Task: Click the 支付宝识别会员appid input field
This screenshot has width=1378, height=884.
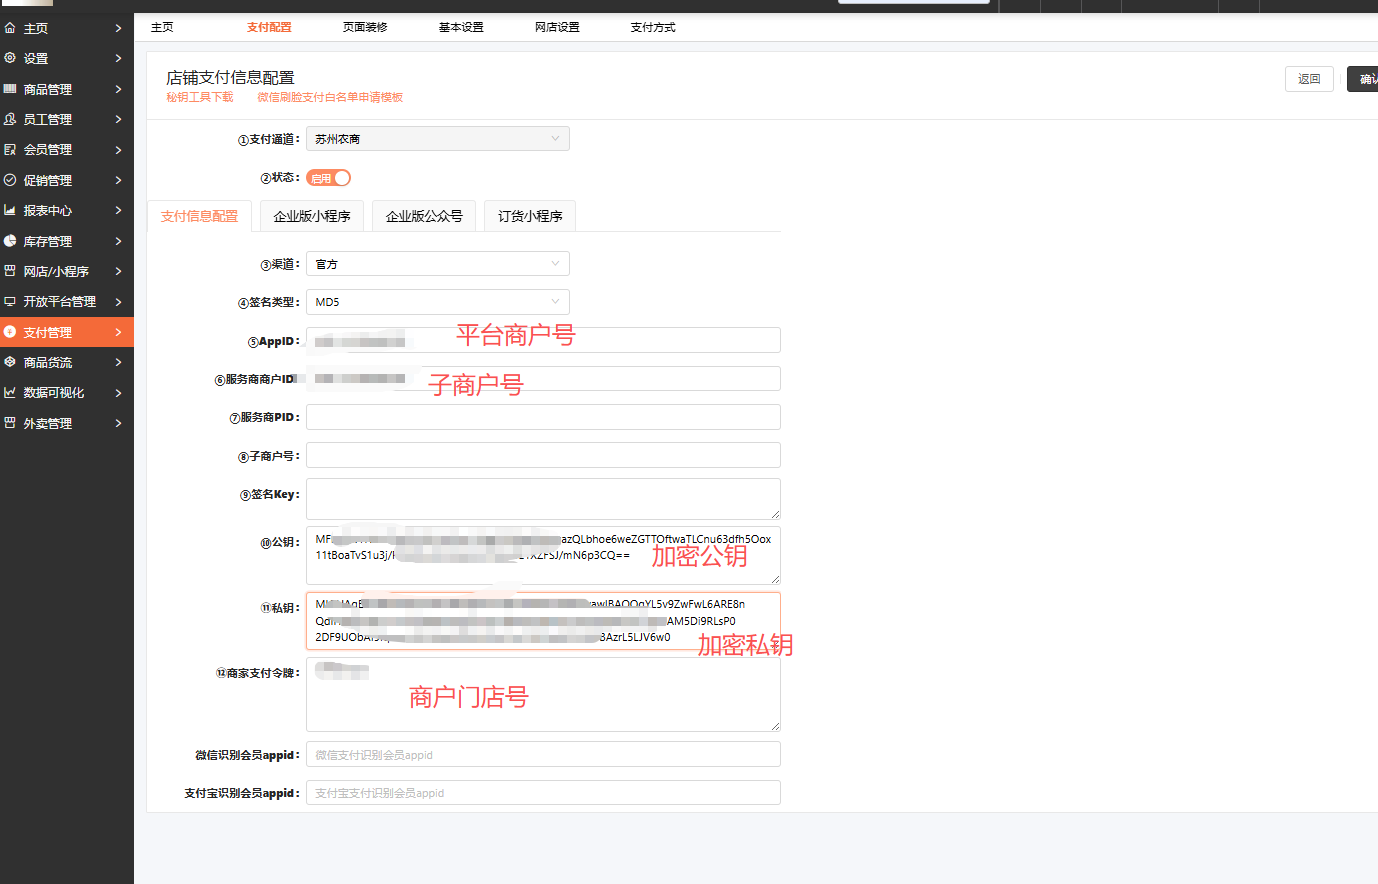Action: click(543, 793)
